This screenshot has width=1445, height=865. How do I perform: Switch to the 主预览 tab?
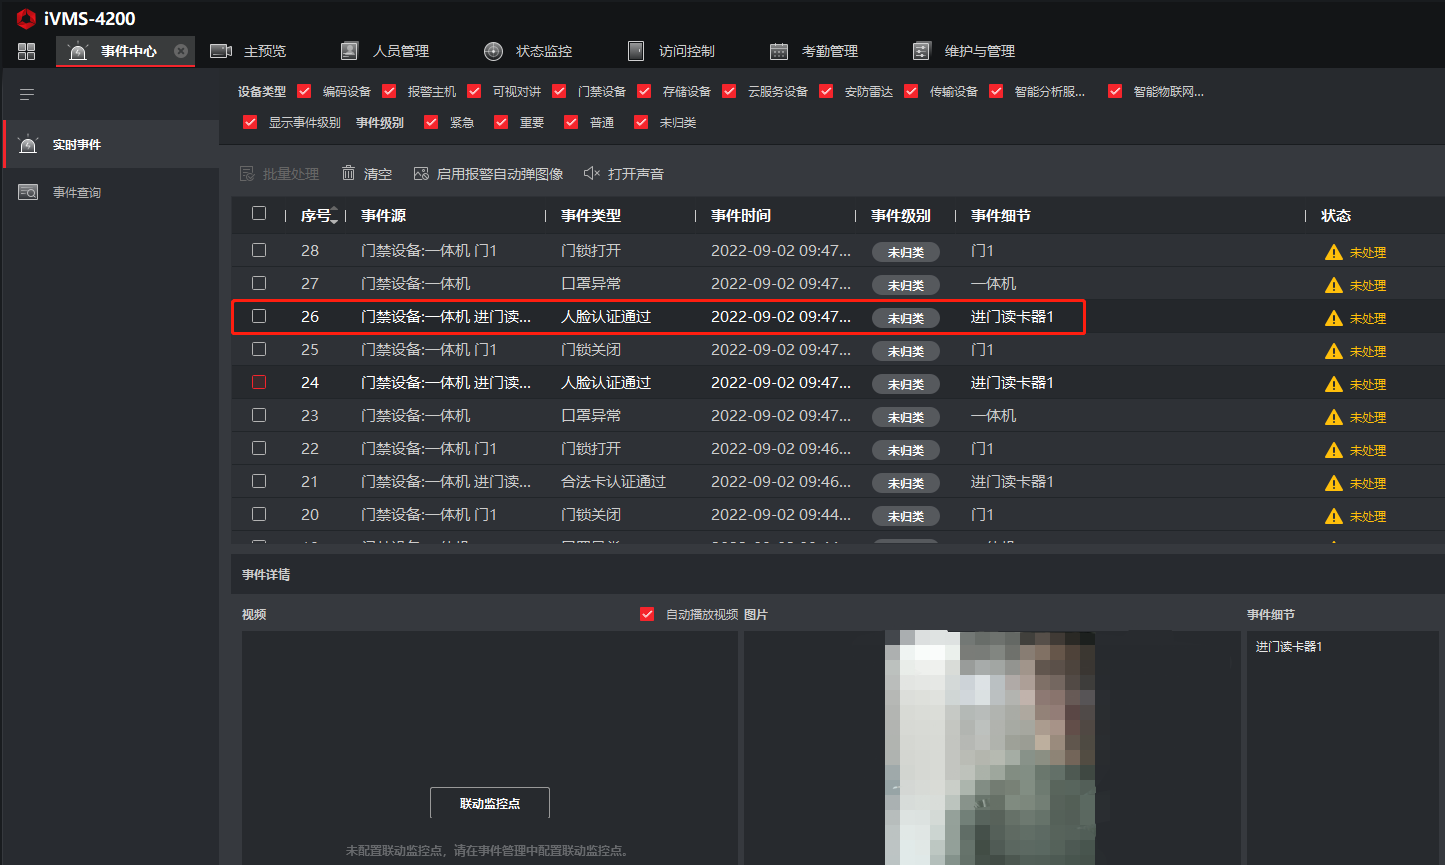pyautogui.click(x=248, y=51)
